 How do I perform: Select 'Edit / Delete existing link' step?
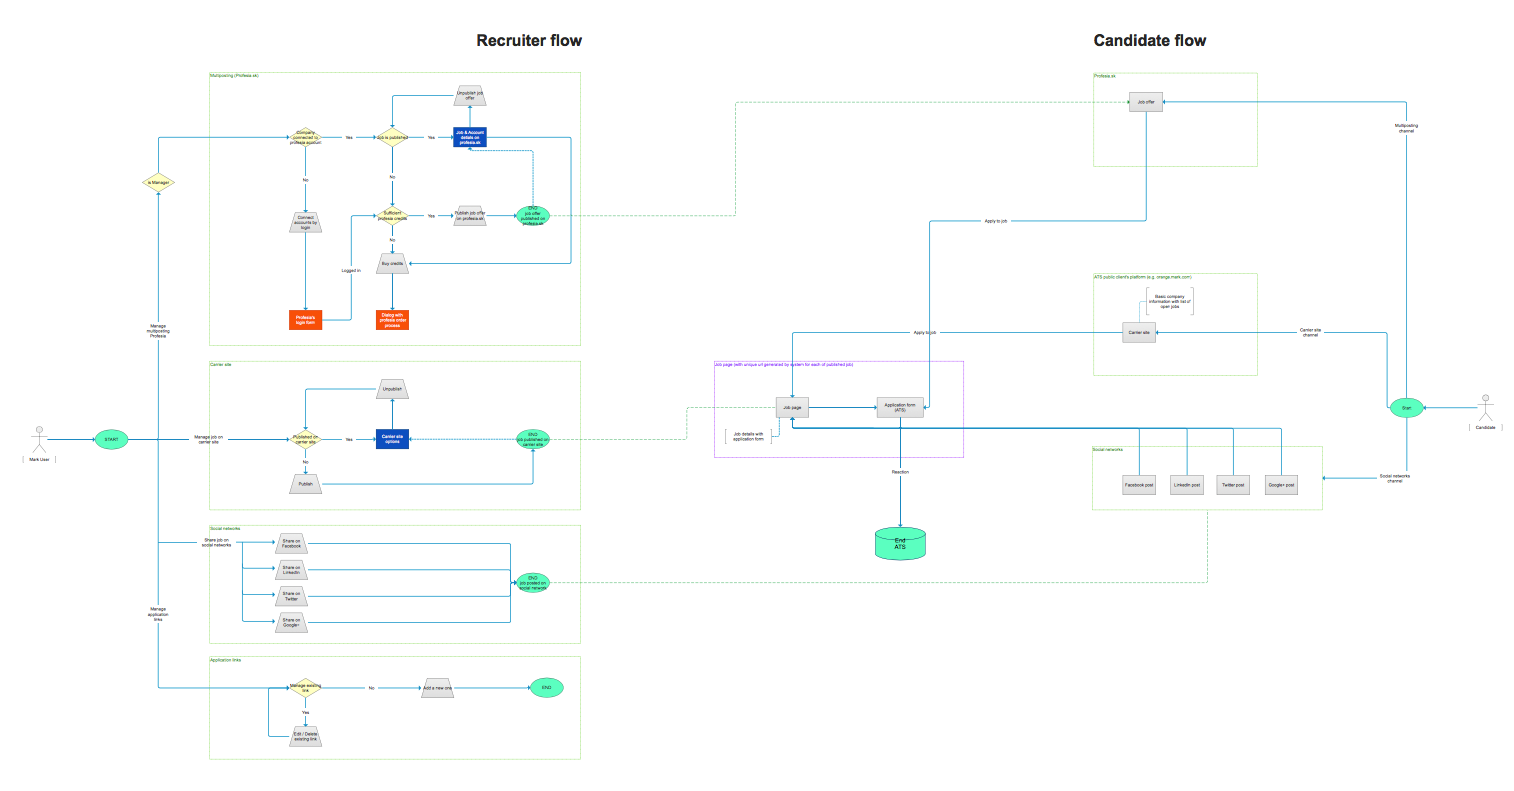pos(306,736)
